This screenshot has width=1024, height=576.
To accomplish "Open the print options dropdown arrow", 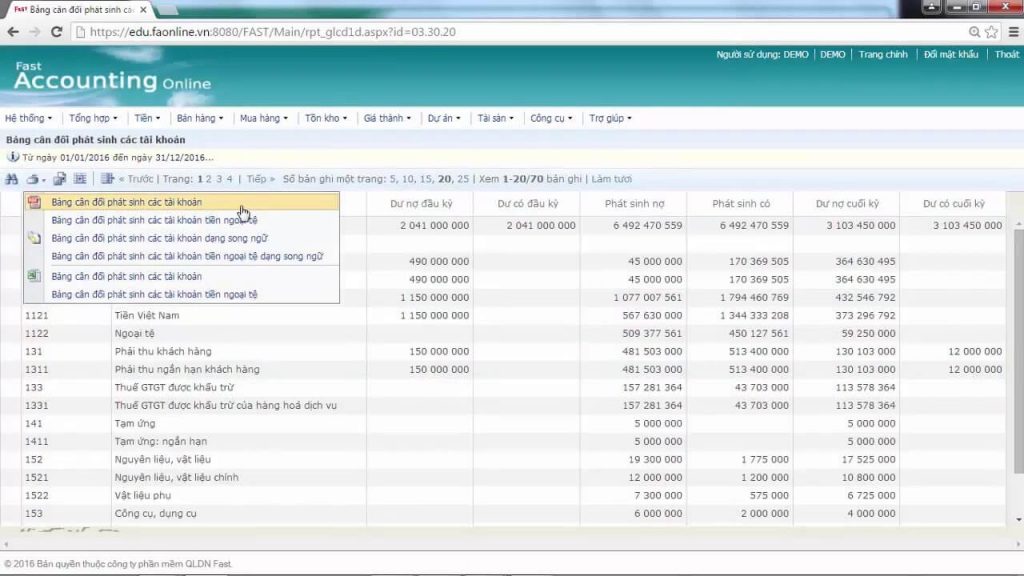I will pyautogui.click(x=44, y=180).
